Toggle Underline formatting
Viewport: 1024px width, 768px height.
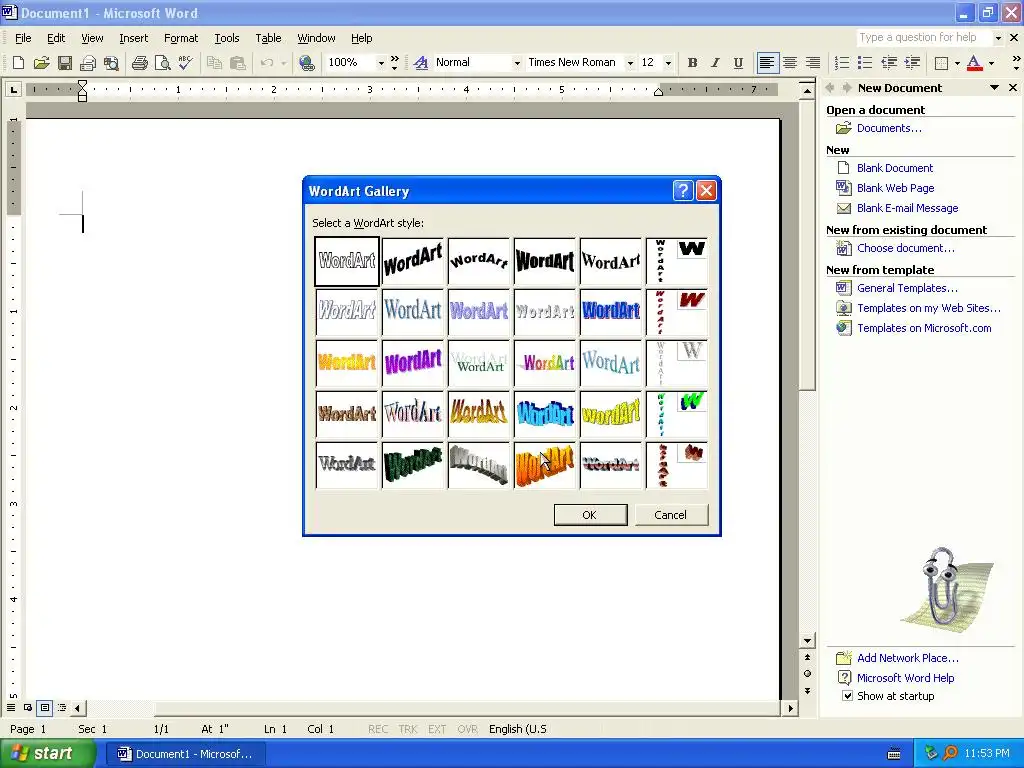tap(738, 63)
